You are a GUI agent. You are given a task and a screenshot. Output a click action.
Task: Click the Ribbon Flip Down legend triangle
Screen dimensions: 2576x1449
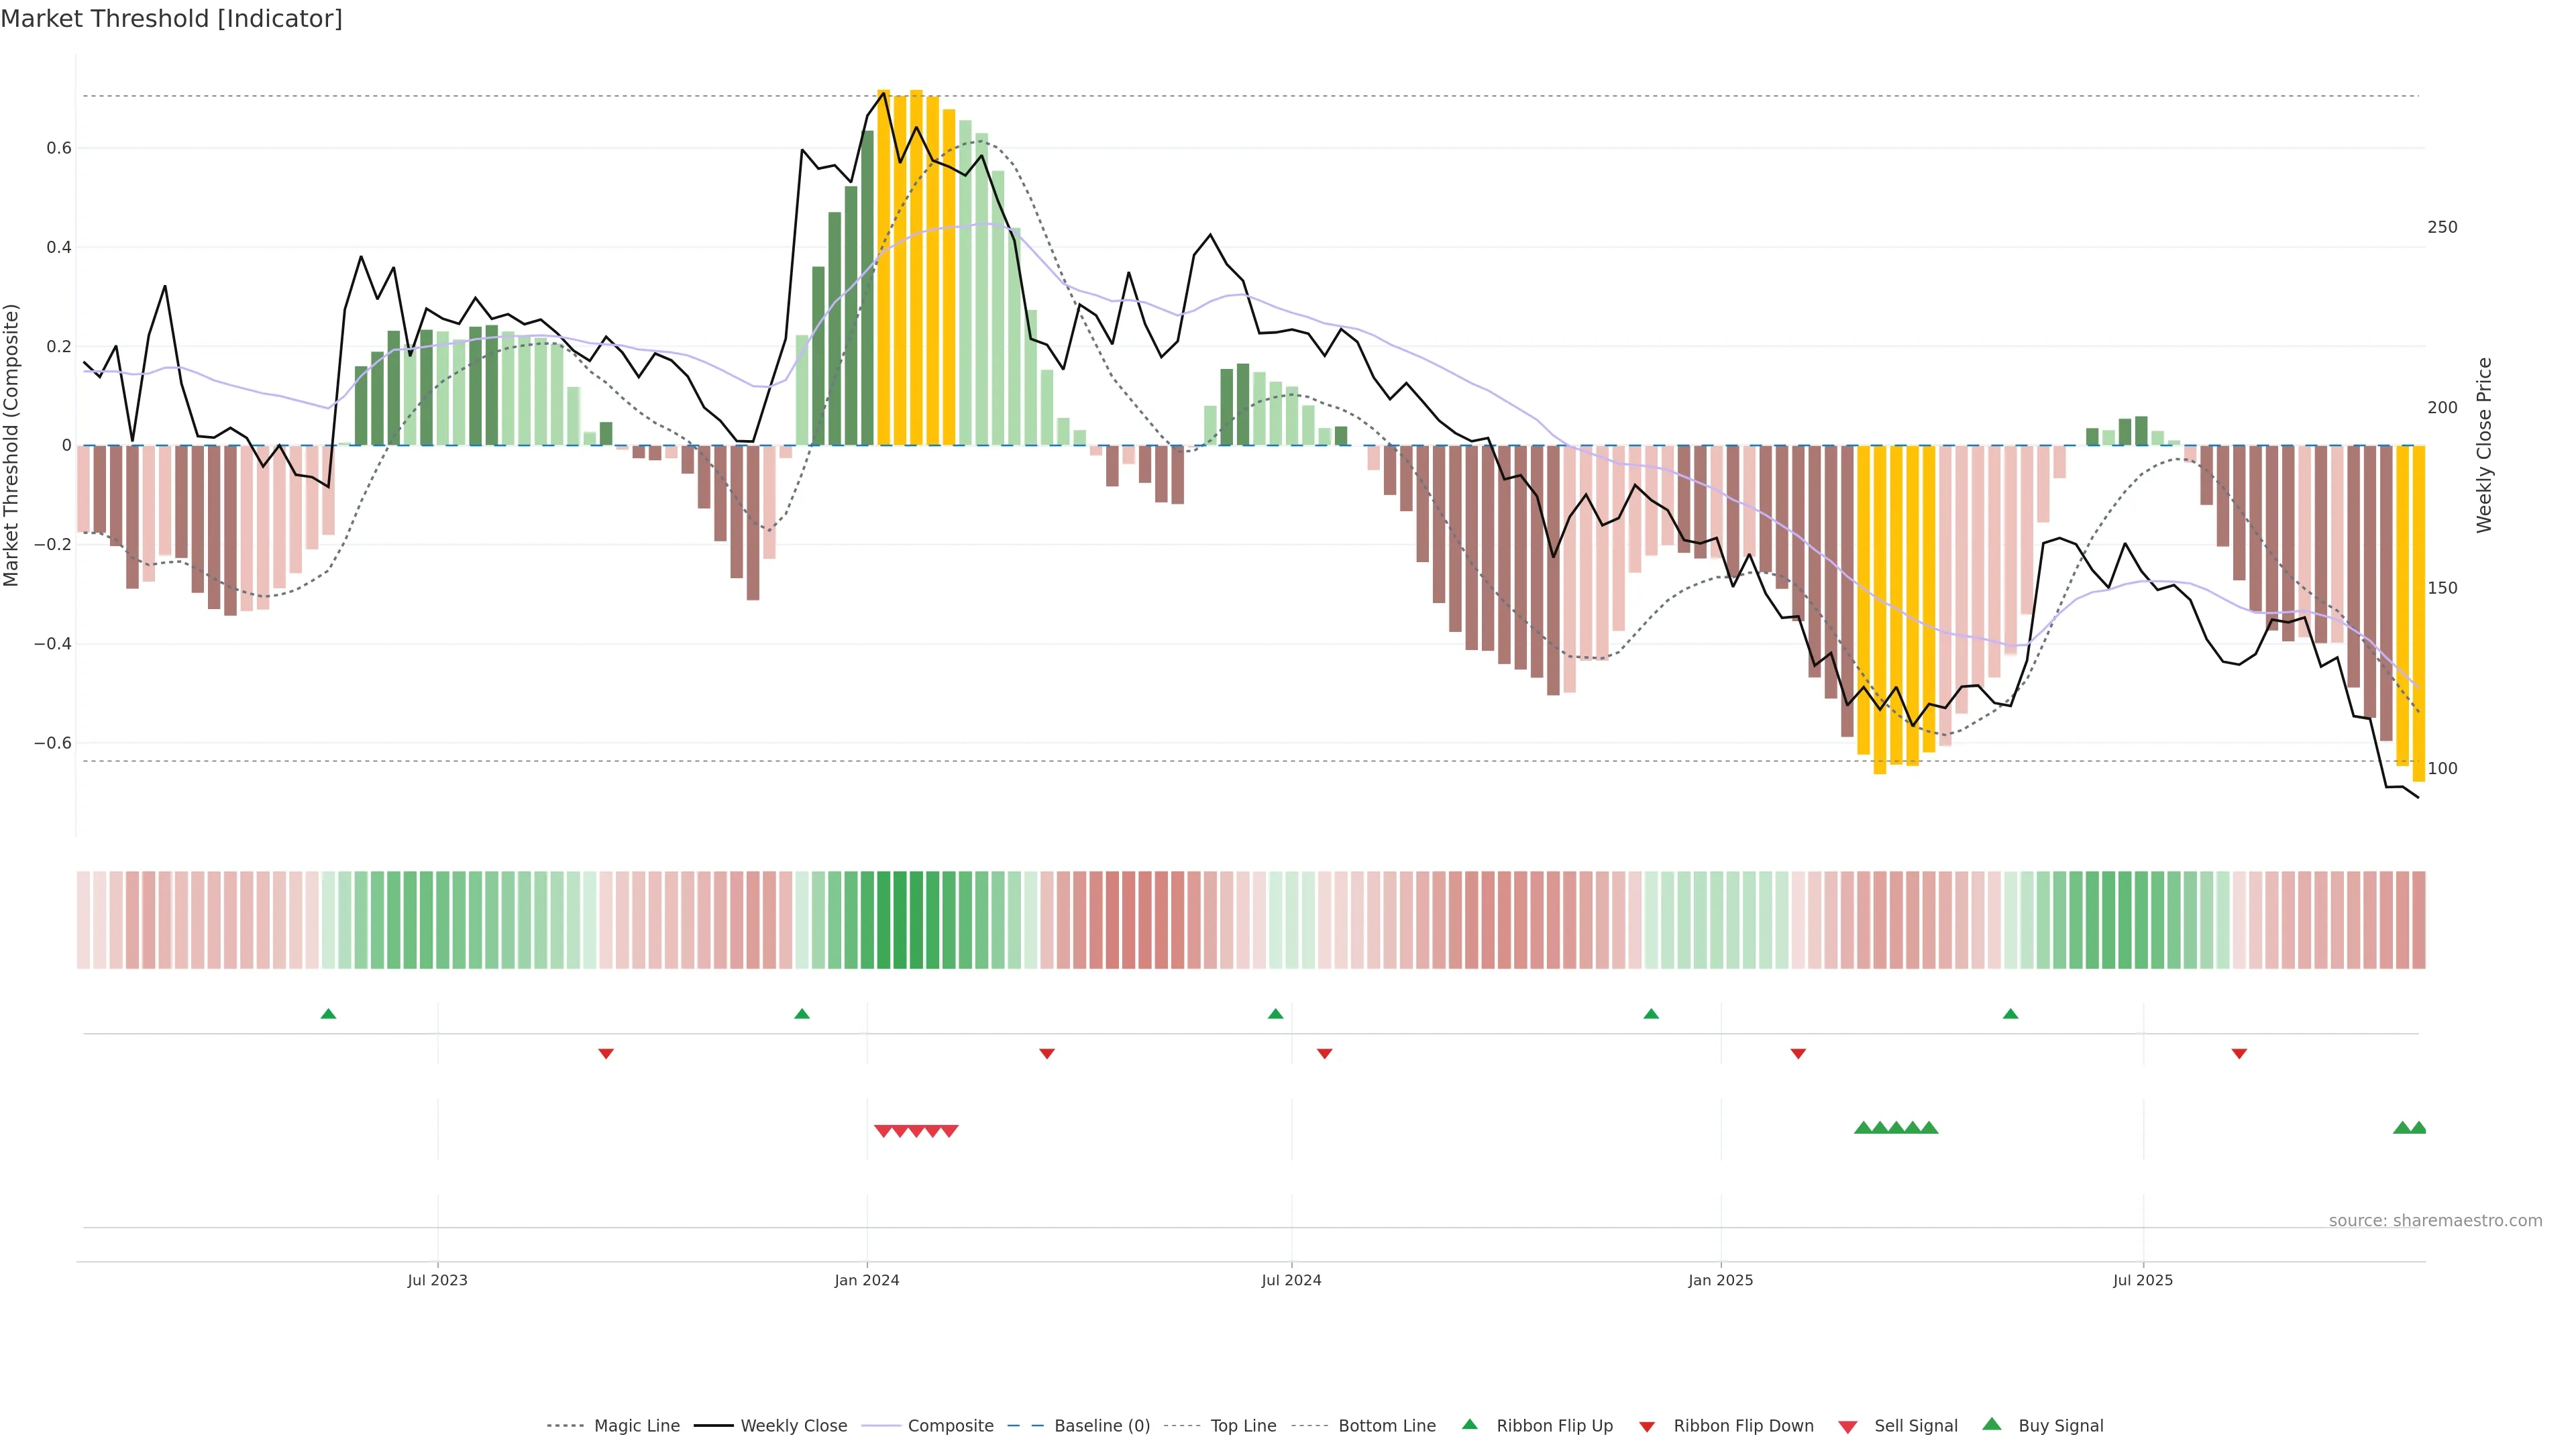[1647, 1427]
